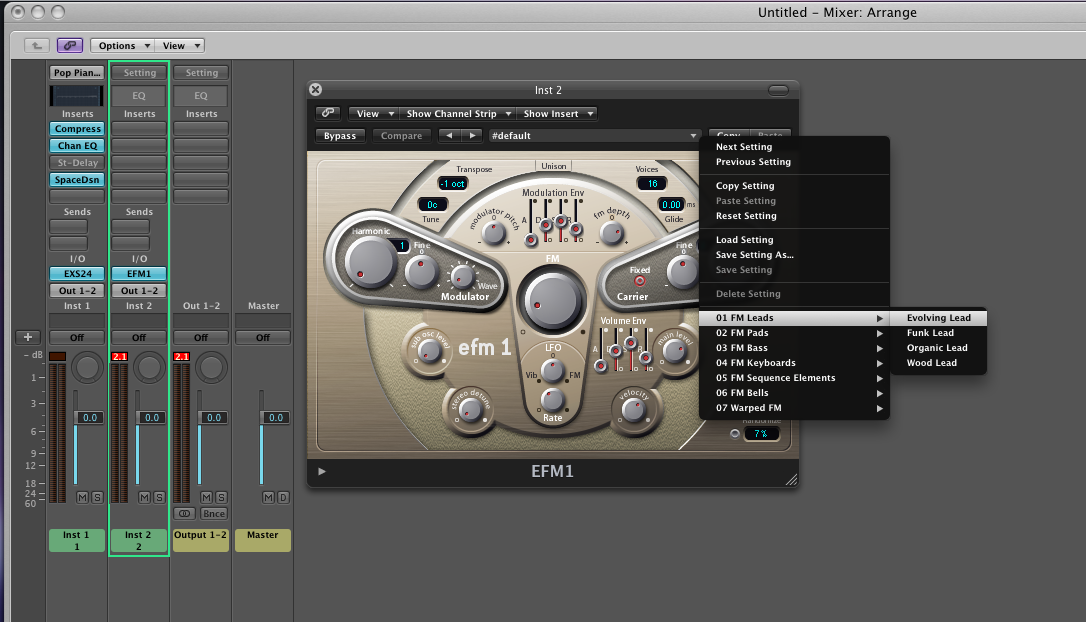Click the main level knob

point(674,351)
